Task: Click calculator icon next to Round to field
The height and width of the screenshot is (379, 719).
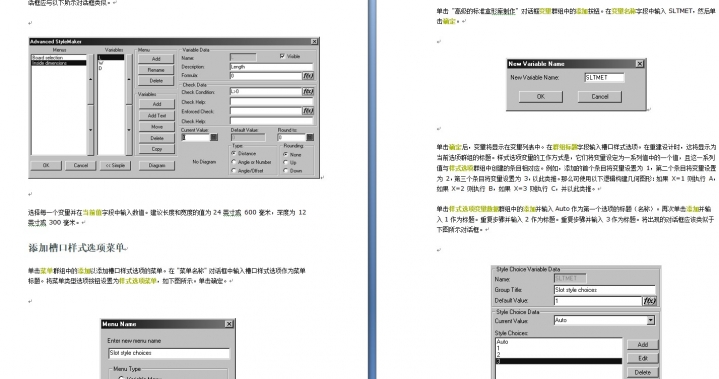Action: [310, 137]
